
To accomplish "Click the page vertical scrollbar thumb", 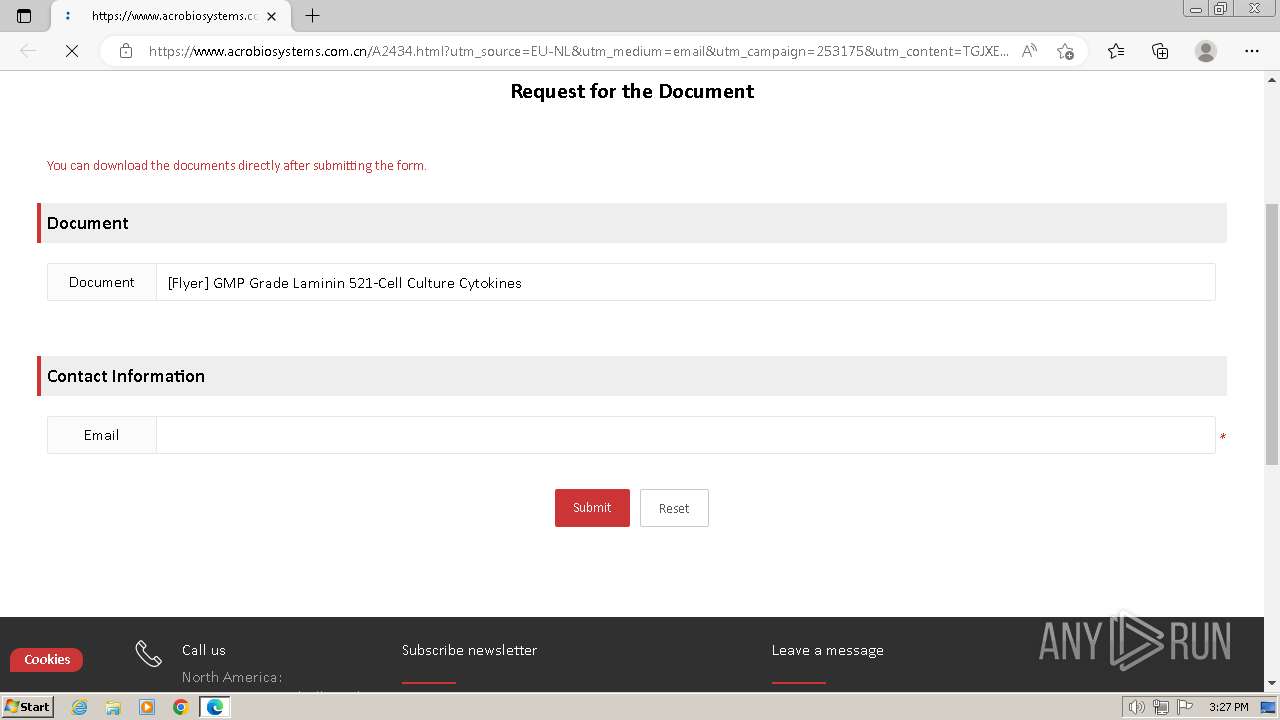I will [1272, 334].
